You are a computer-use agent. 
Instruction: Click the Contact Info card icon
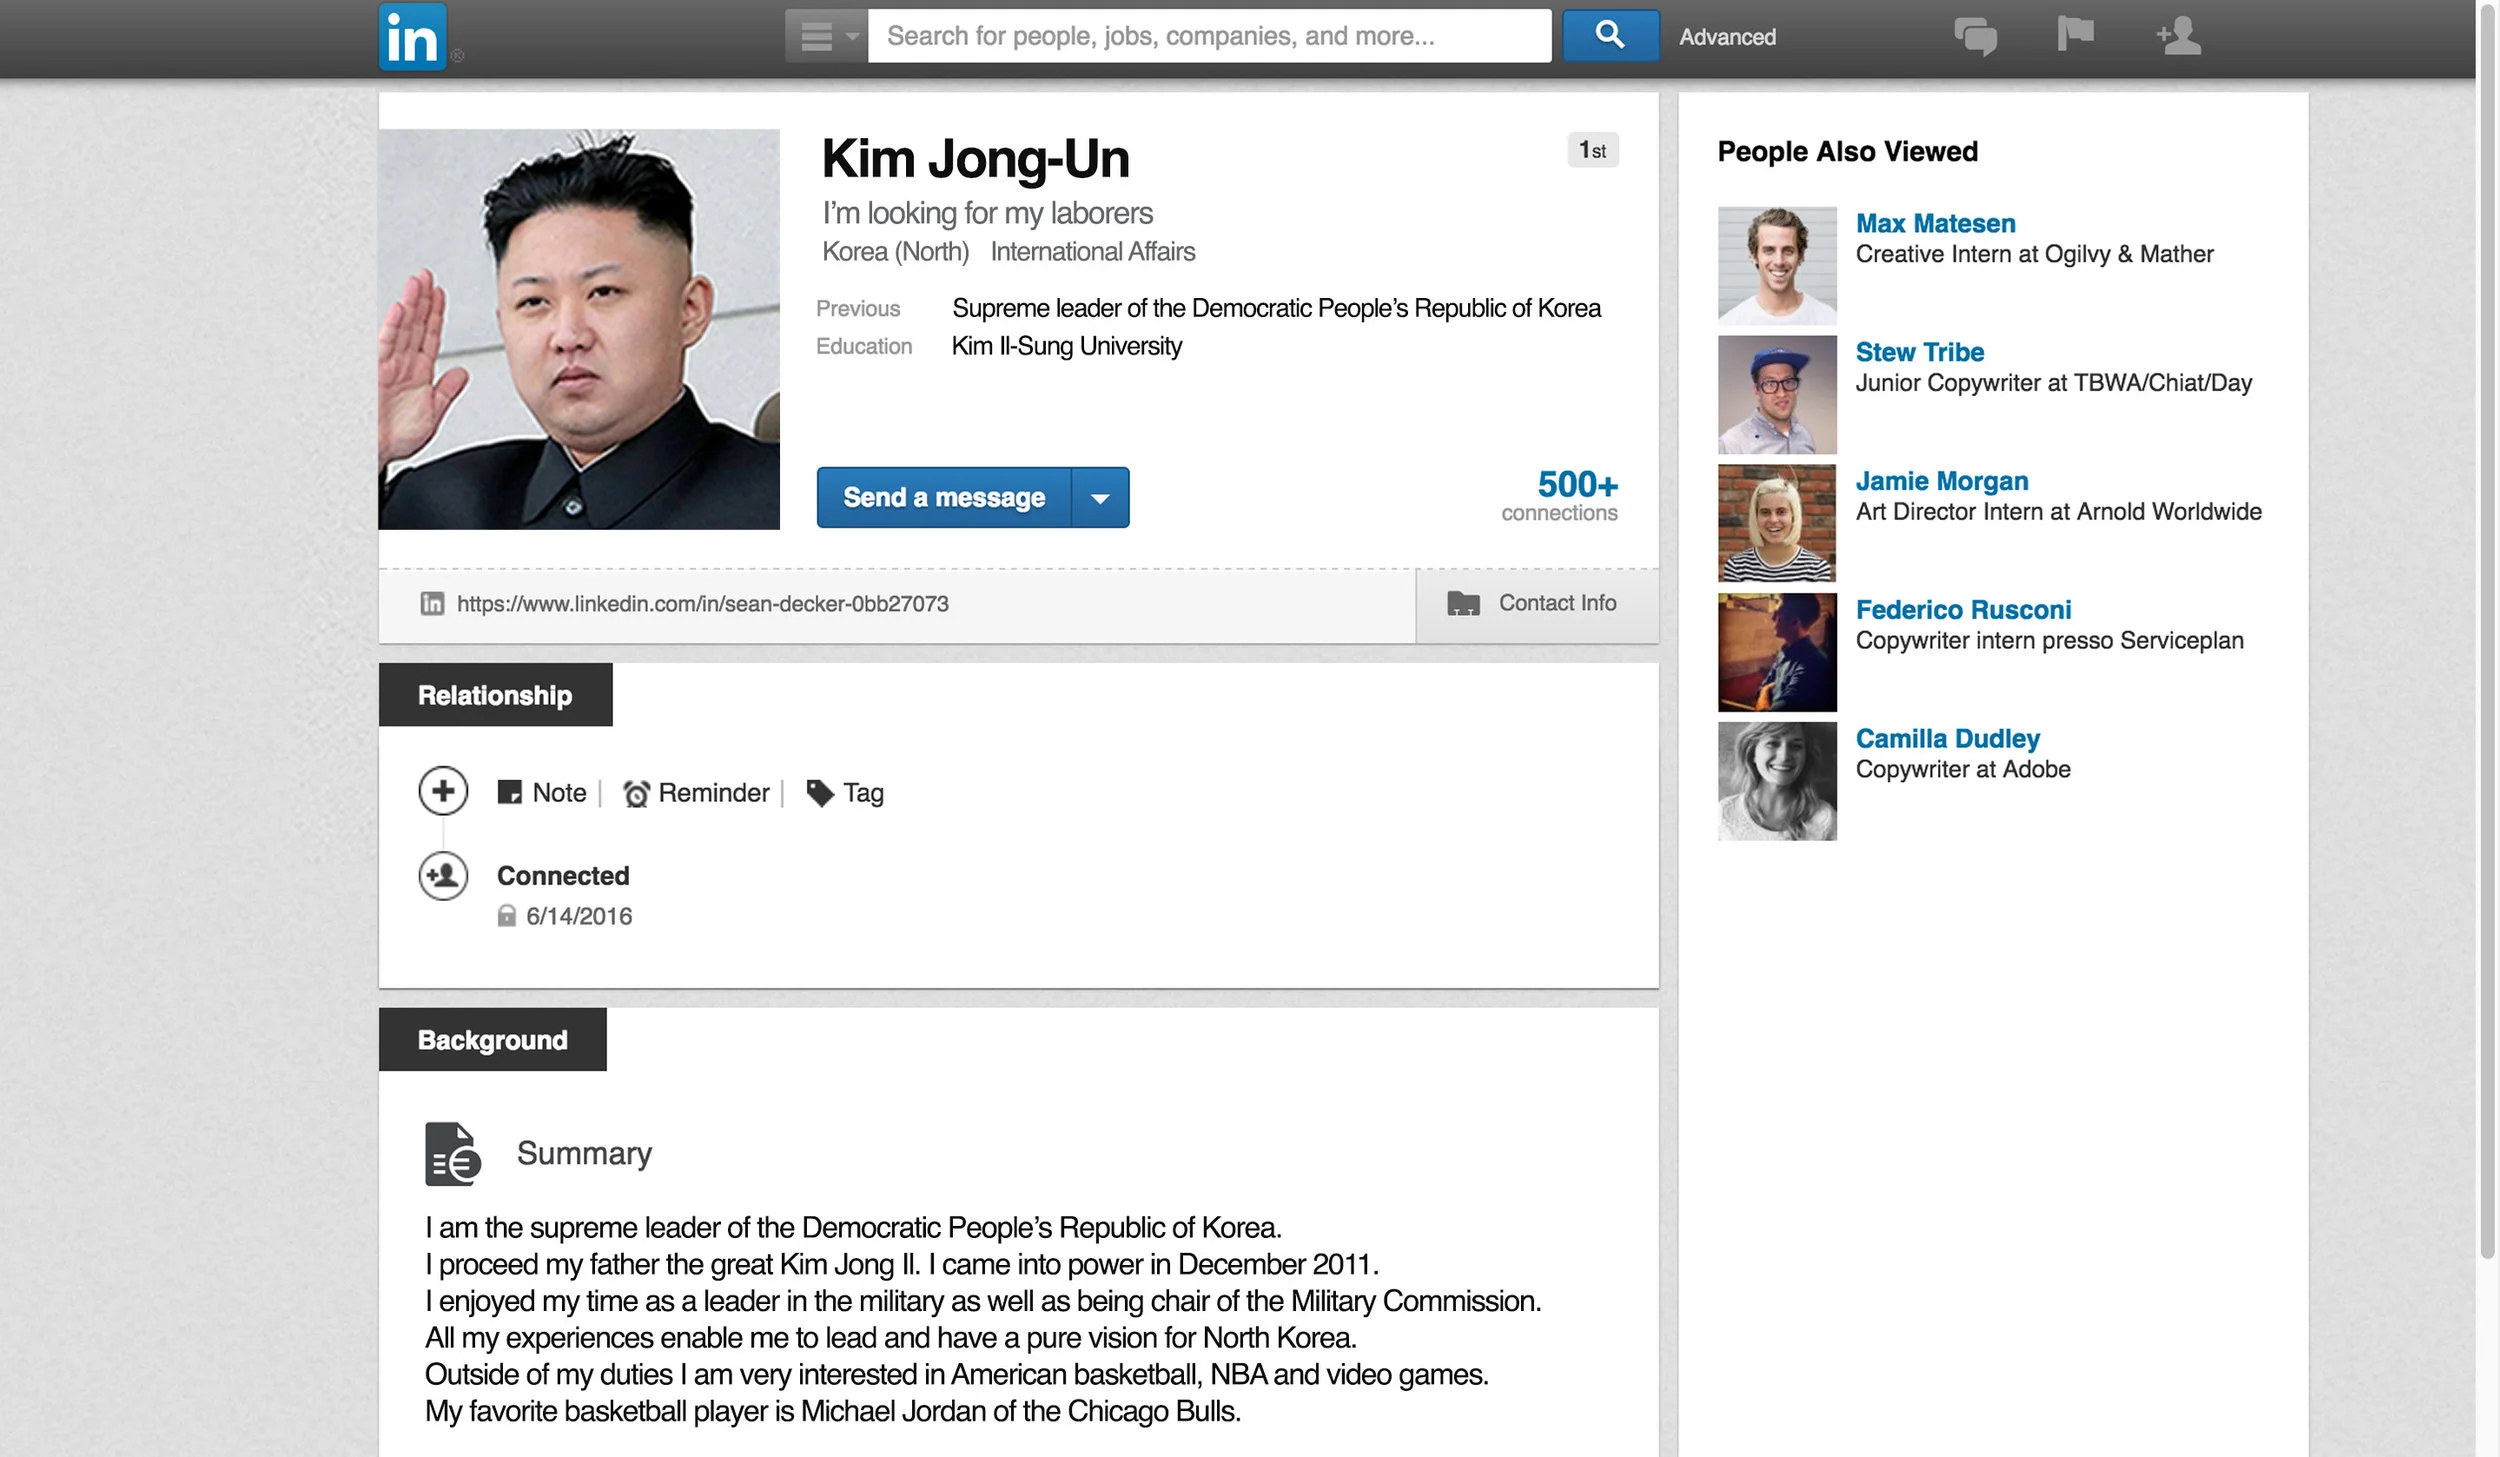(x=1463, y=603)
